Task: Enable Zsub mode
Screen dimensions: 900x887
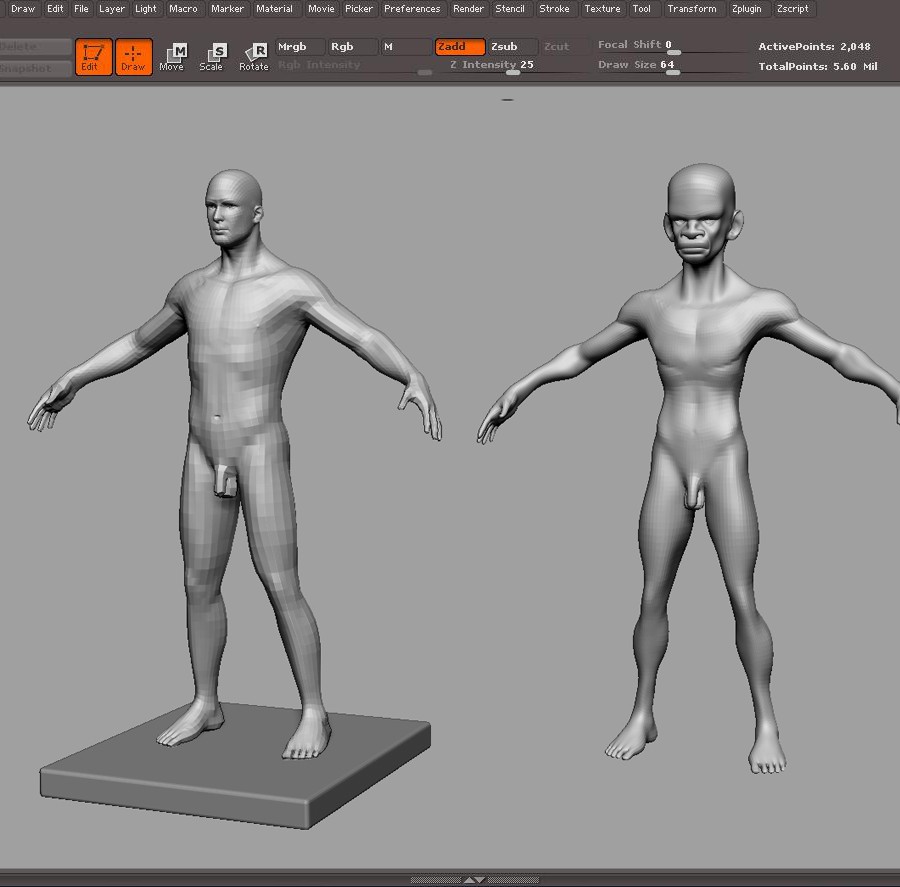Action: tap(512, 47)
